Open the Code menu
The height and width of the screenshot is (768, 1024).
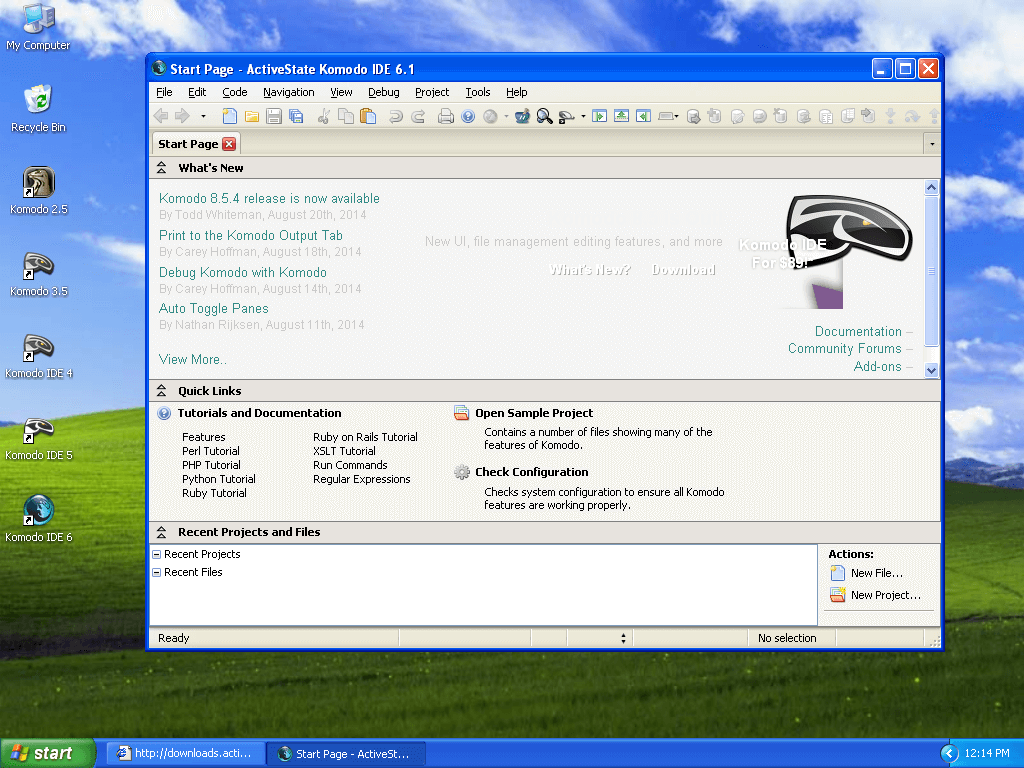point(234,92)
